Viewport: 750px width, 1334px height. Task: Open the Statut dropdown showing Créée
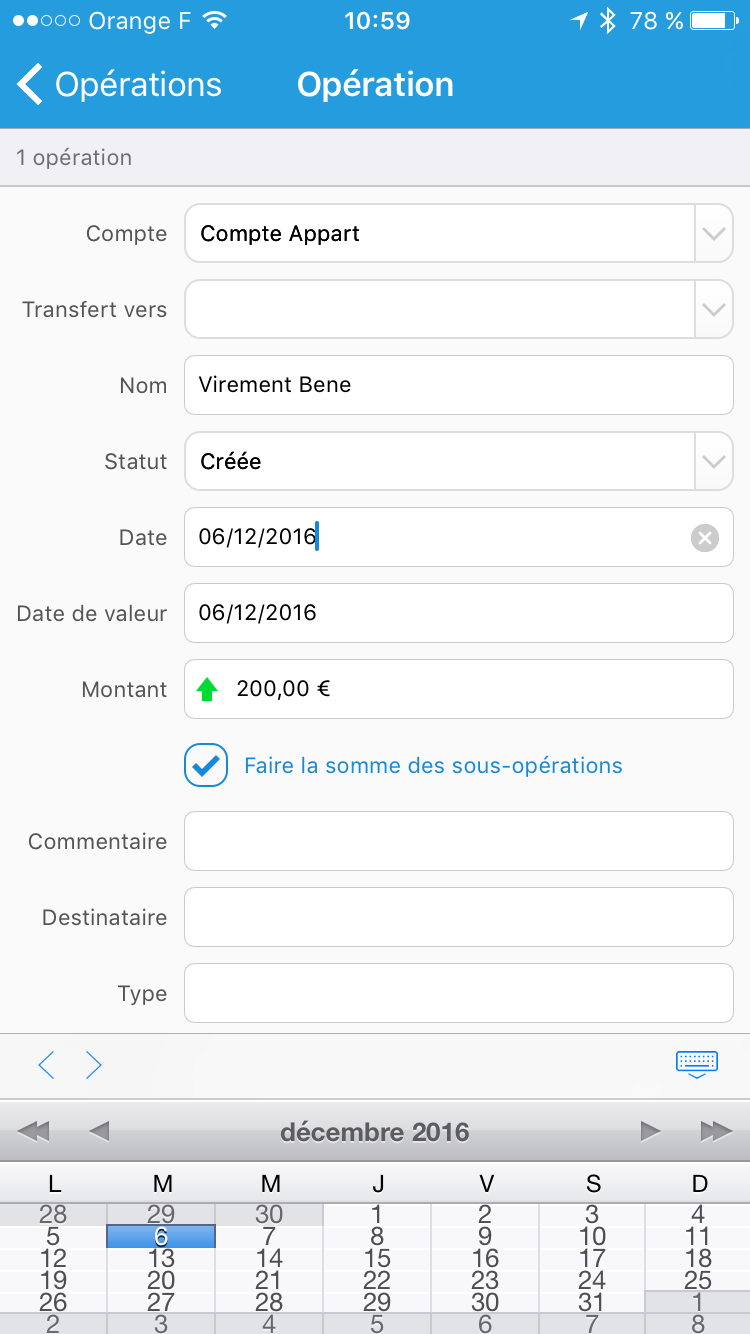point(459,461)
